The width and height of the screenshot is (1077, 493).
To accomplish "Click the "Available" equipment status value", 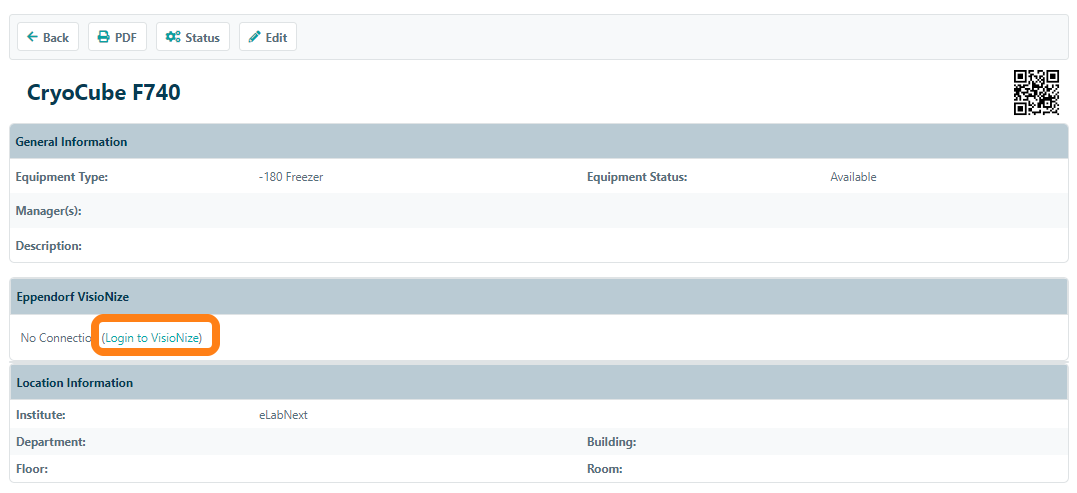I will 853,177.
